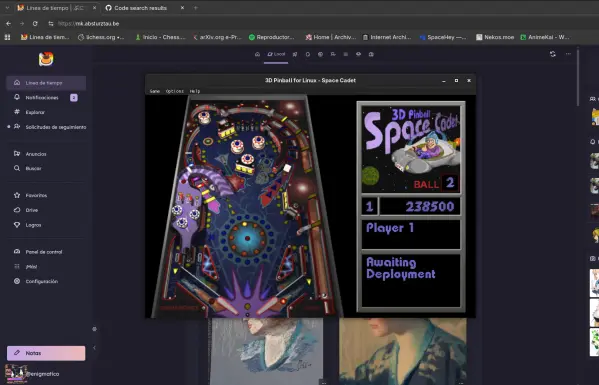Open Explorar hashtag section
The image size is (599, 385).
[x=46, y=112]
